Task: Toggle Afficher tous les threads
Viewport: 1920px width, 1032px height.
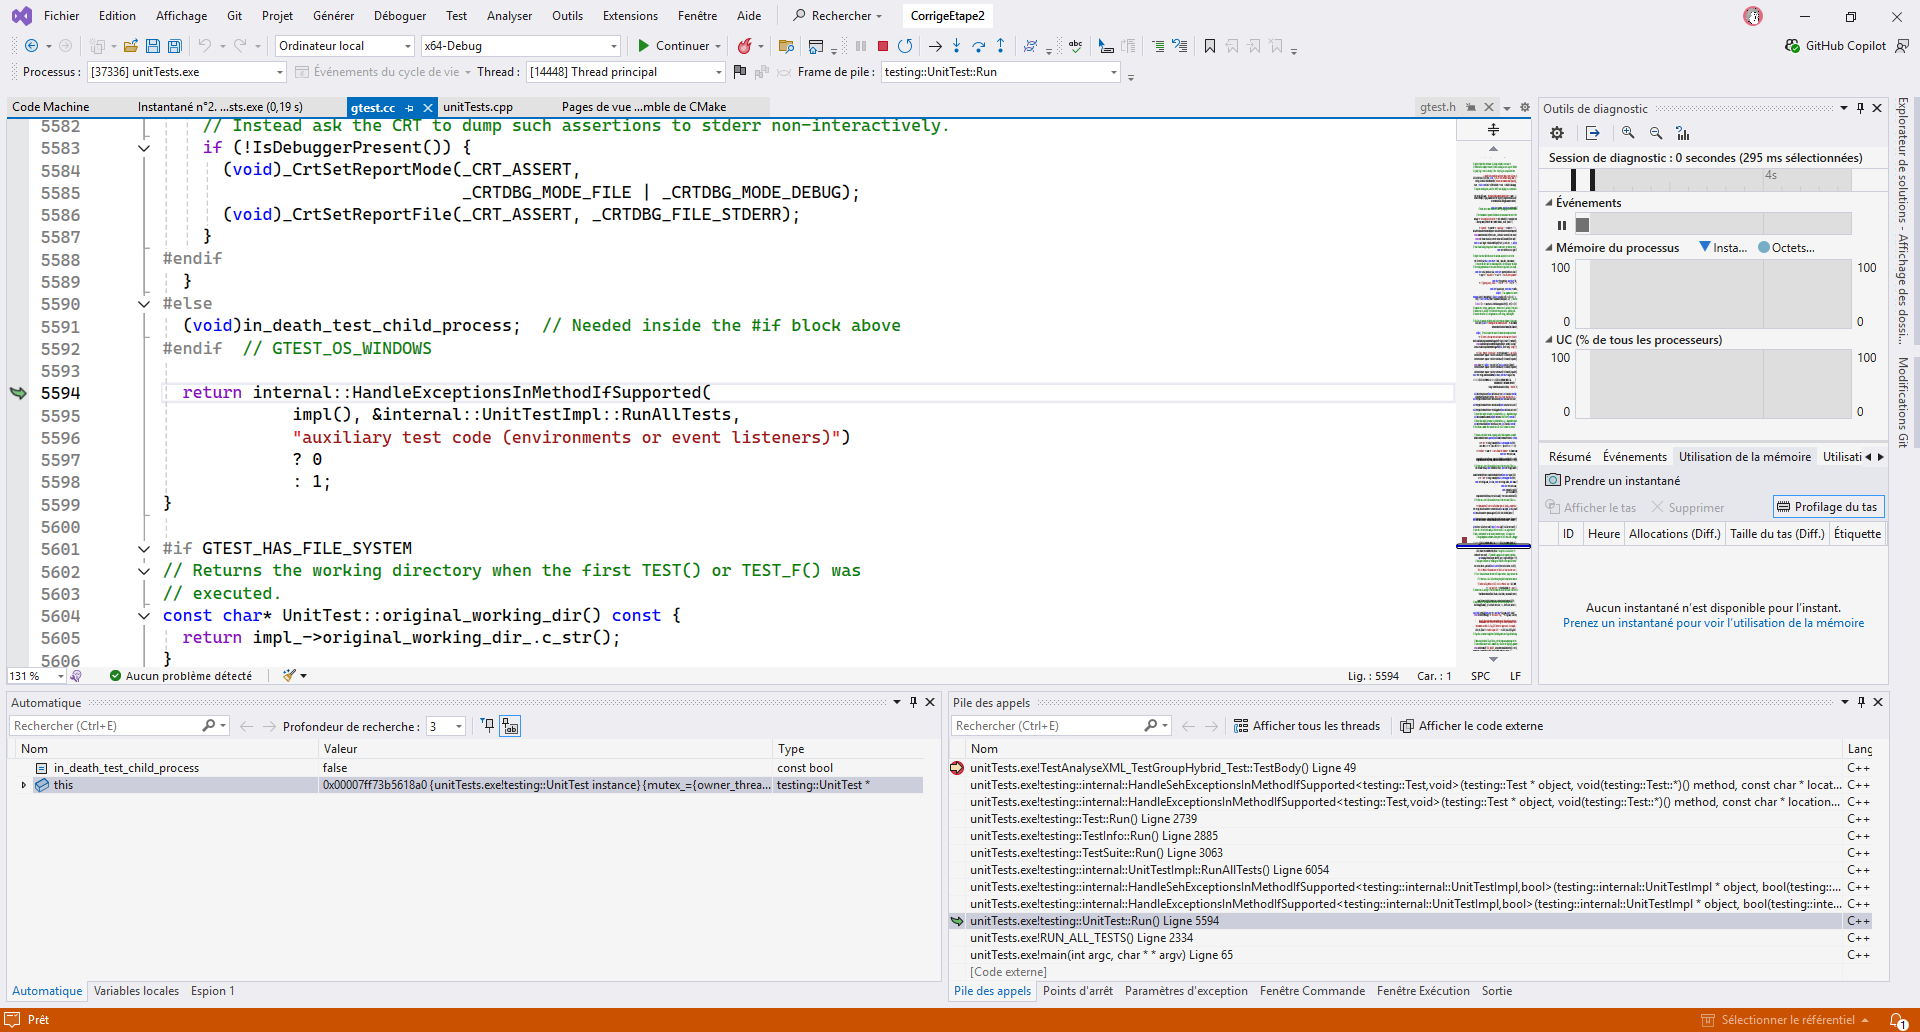Action: (1306, 726)
